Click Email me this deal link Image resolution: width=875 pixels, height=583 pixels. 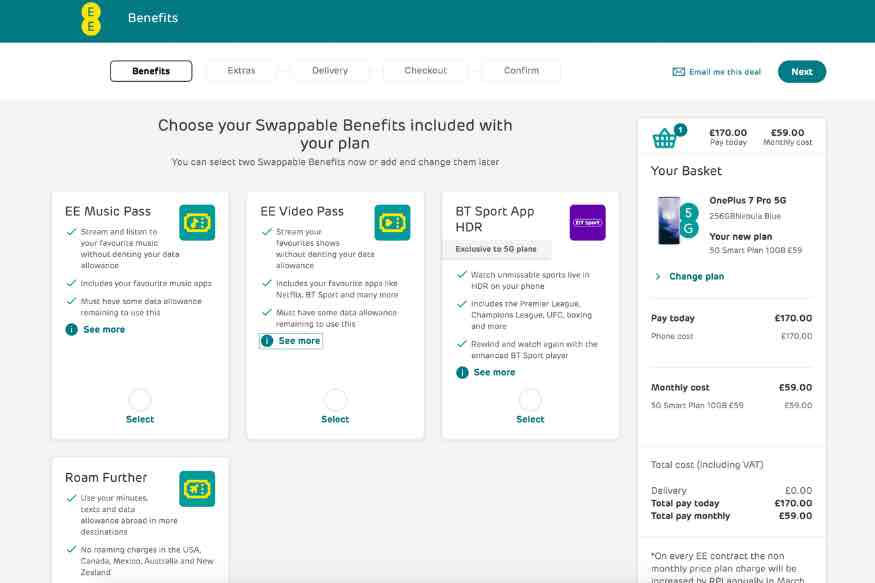725,72
